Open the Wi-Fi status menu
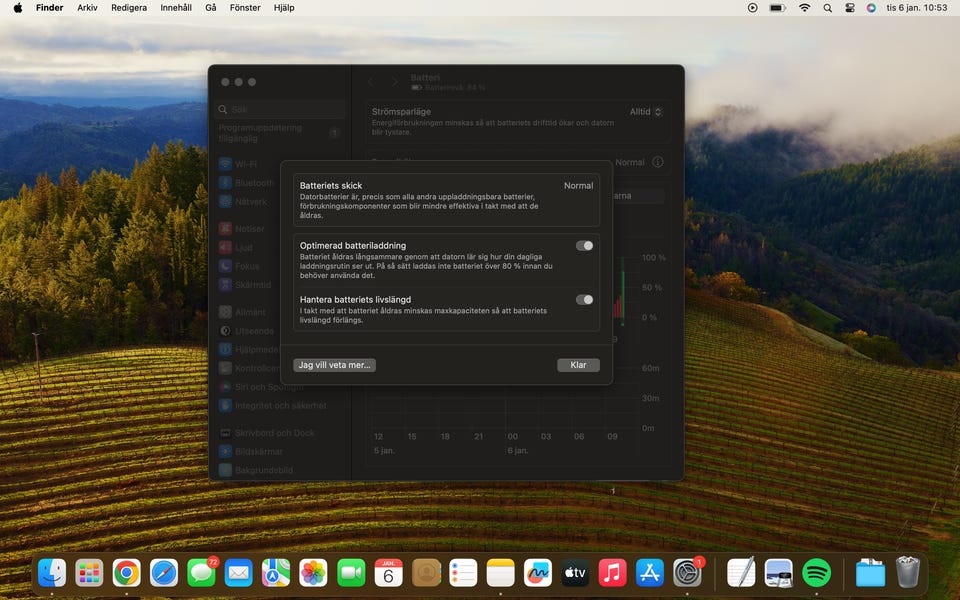 804,7
